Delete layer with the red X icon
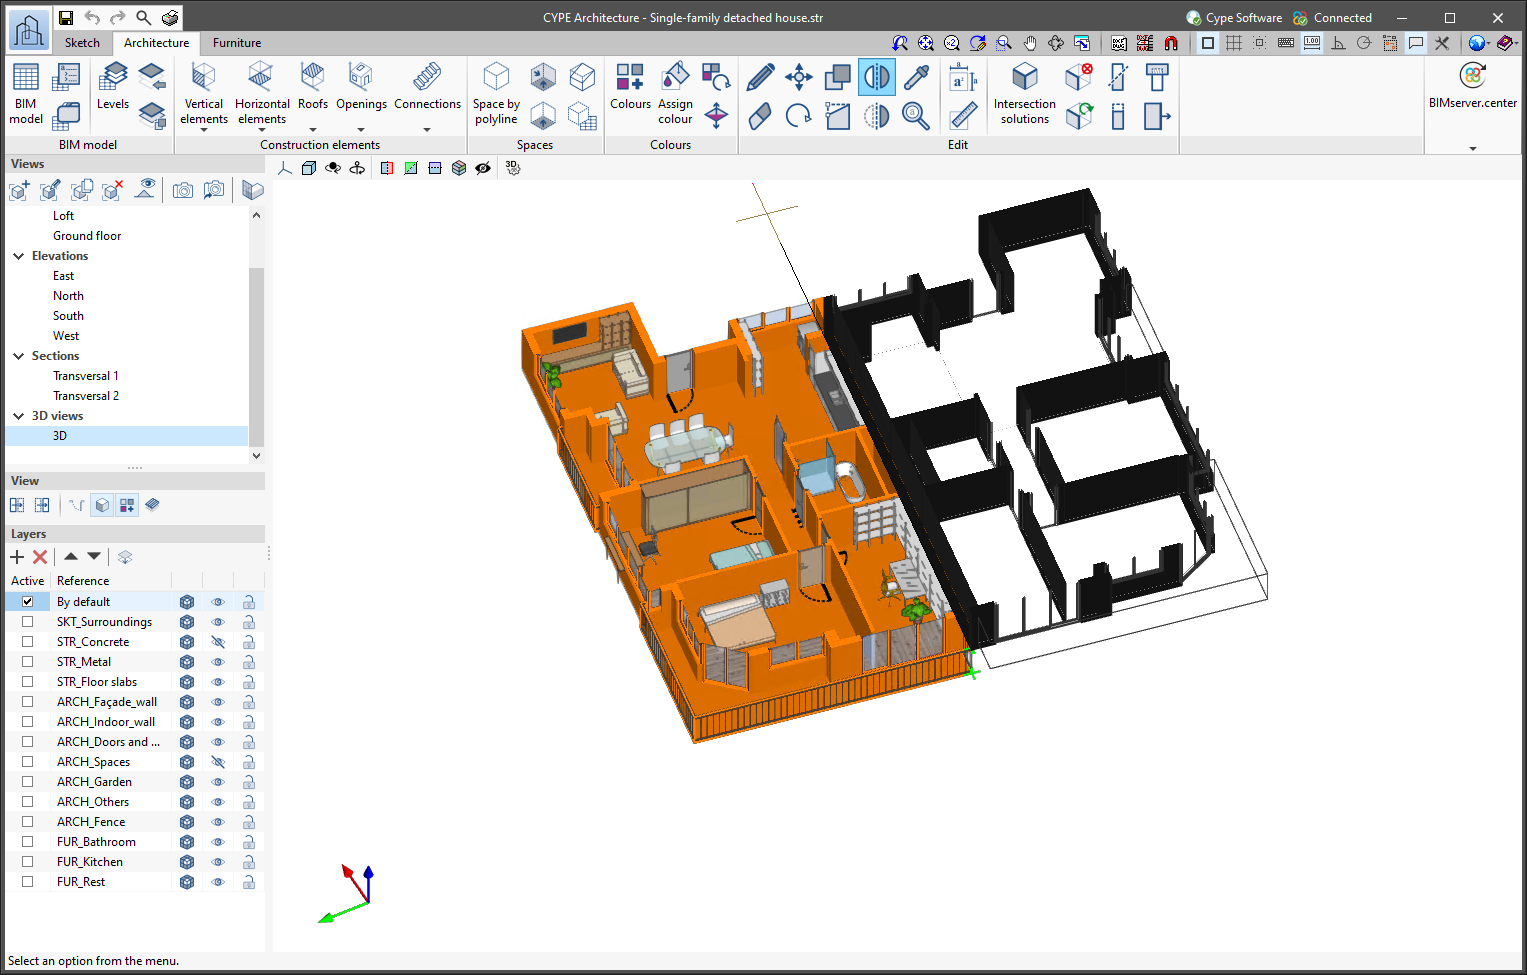1527x975 pixels. pos(40,557)
